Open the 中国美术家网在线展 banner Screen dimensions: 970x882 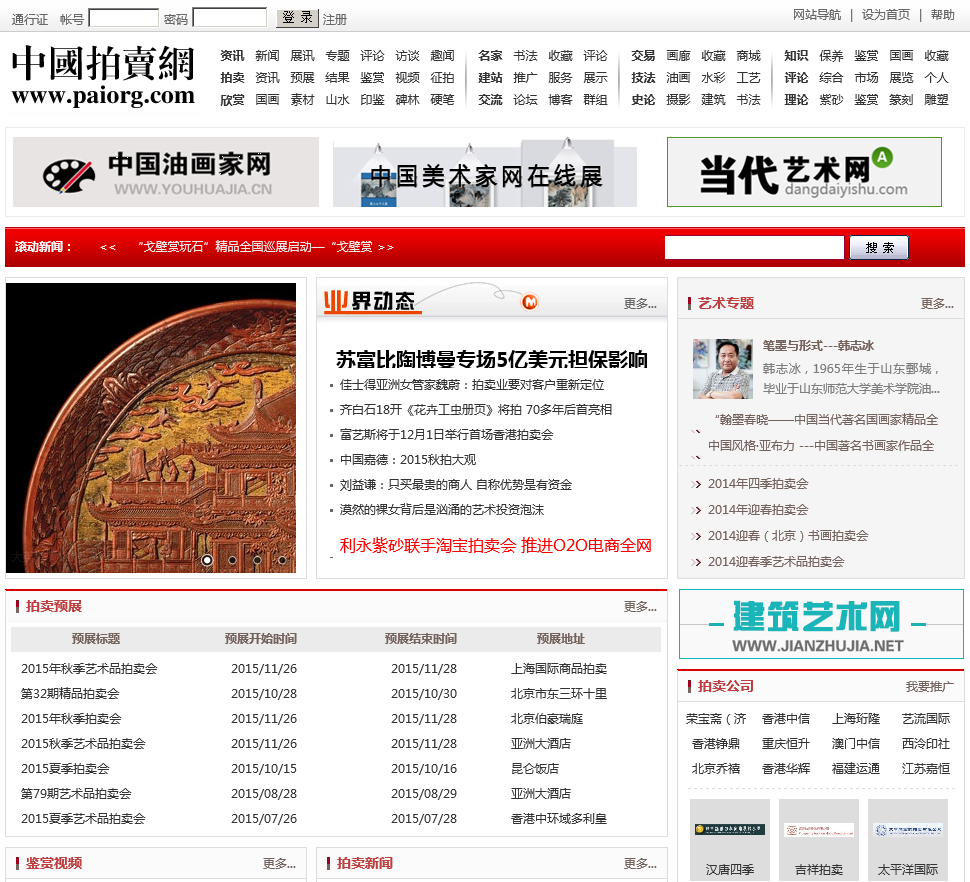tap(485, 173)
